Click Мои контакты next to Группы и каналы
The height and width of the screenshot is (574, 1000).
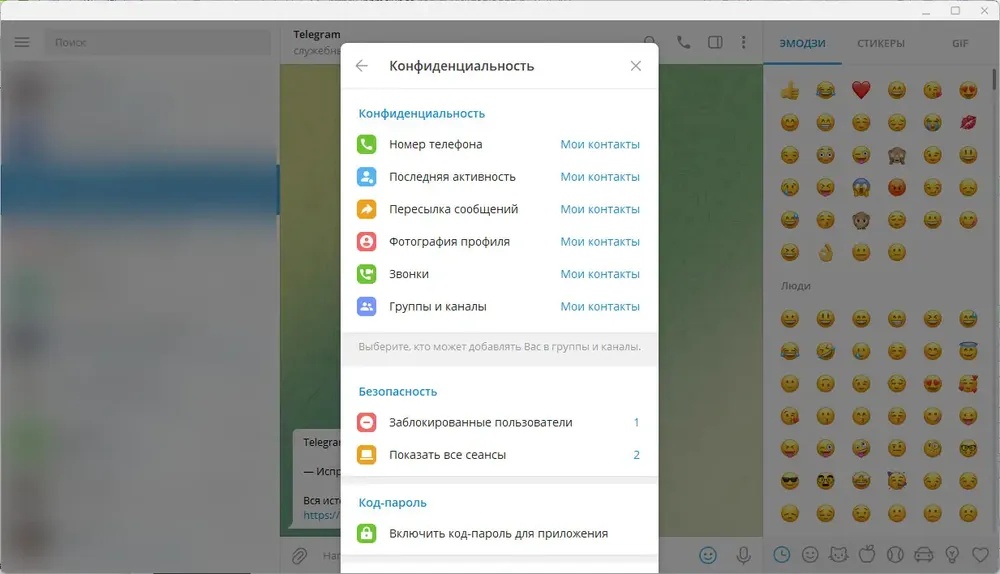(600, 307)
